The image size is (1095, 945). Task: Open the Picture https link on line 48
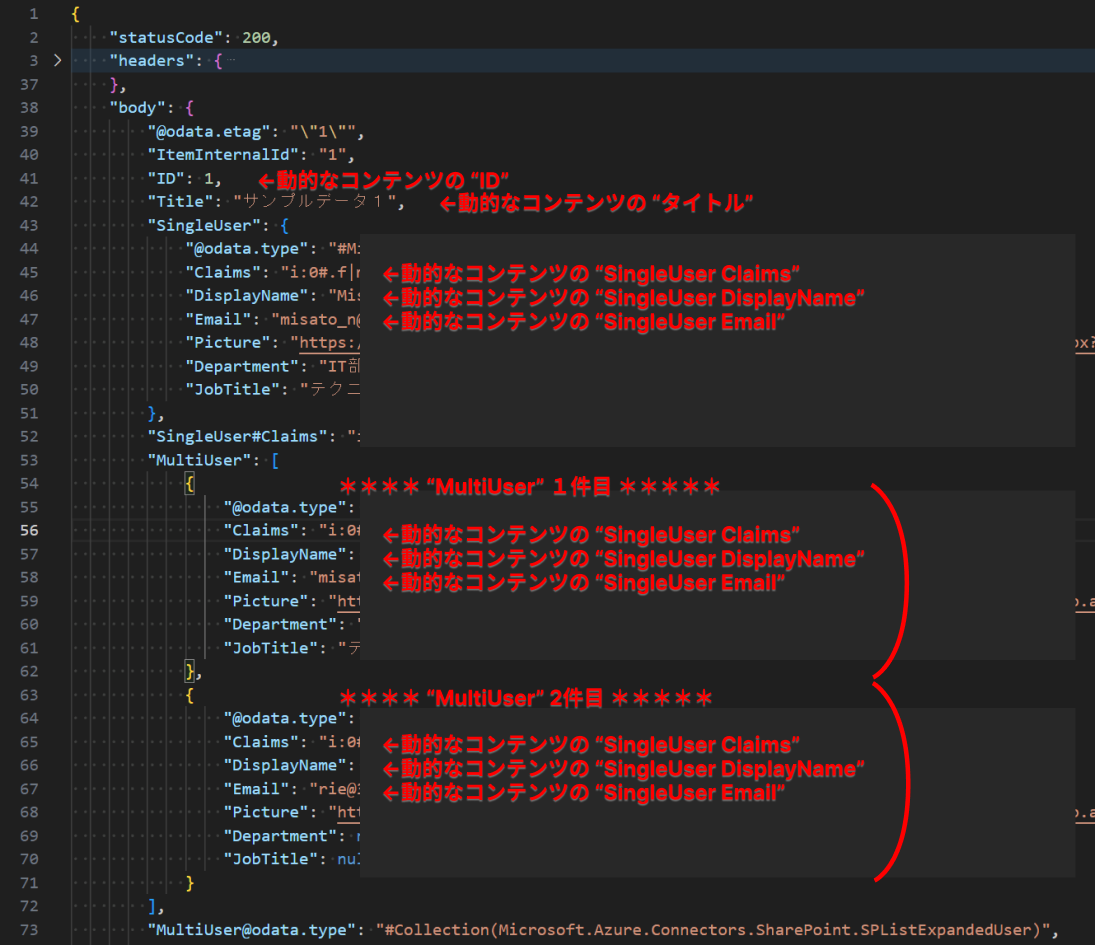tap(329, 343)
